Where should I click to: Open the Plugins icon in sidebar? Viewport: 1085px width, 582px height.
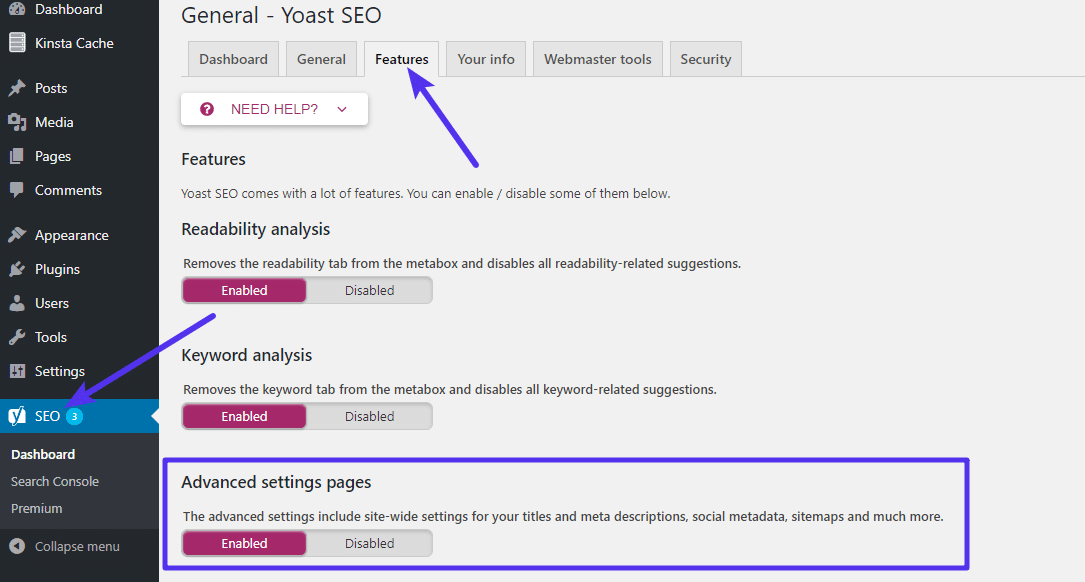(x=15, y=268)
